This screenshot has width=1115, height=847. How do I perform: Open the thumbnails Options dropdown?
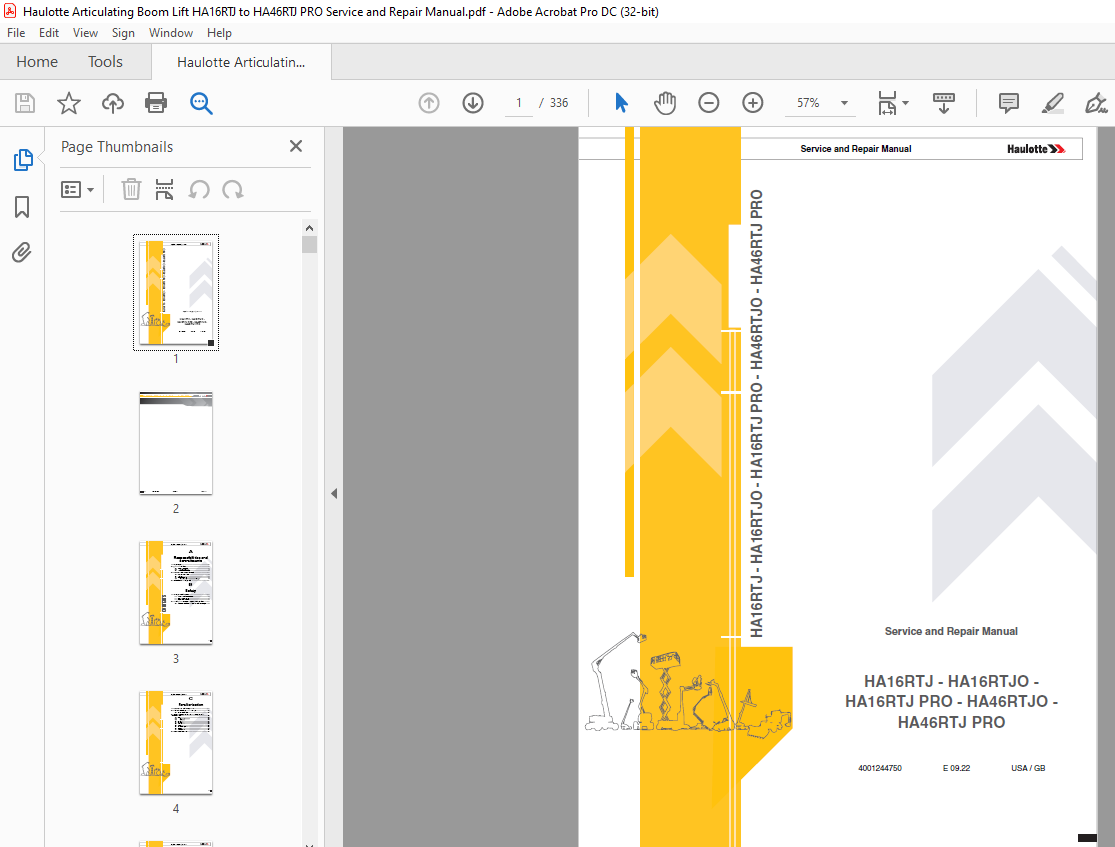pos(78,189)
